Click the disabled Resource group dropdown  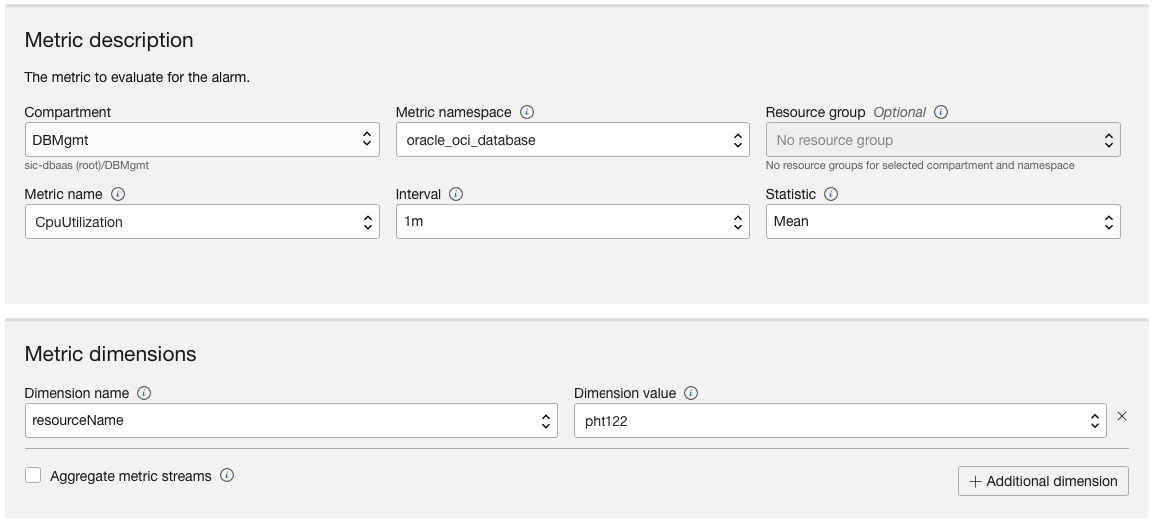point(942,140)
